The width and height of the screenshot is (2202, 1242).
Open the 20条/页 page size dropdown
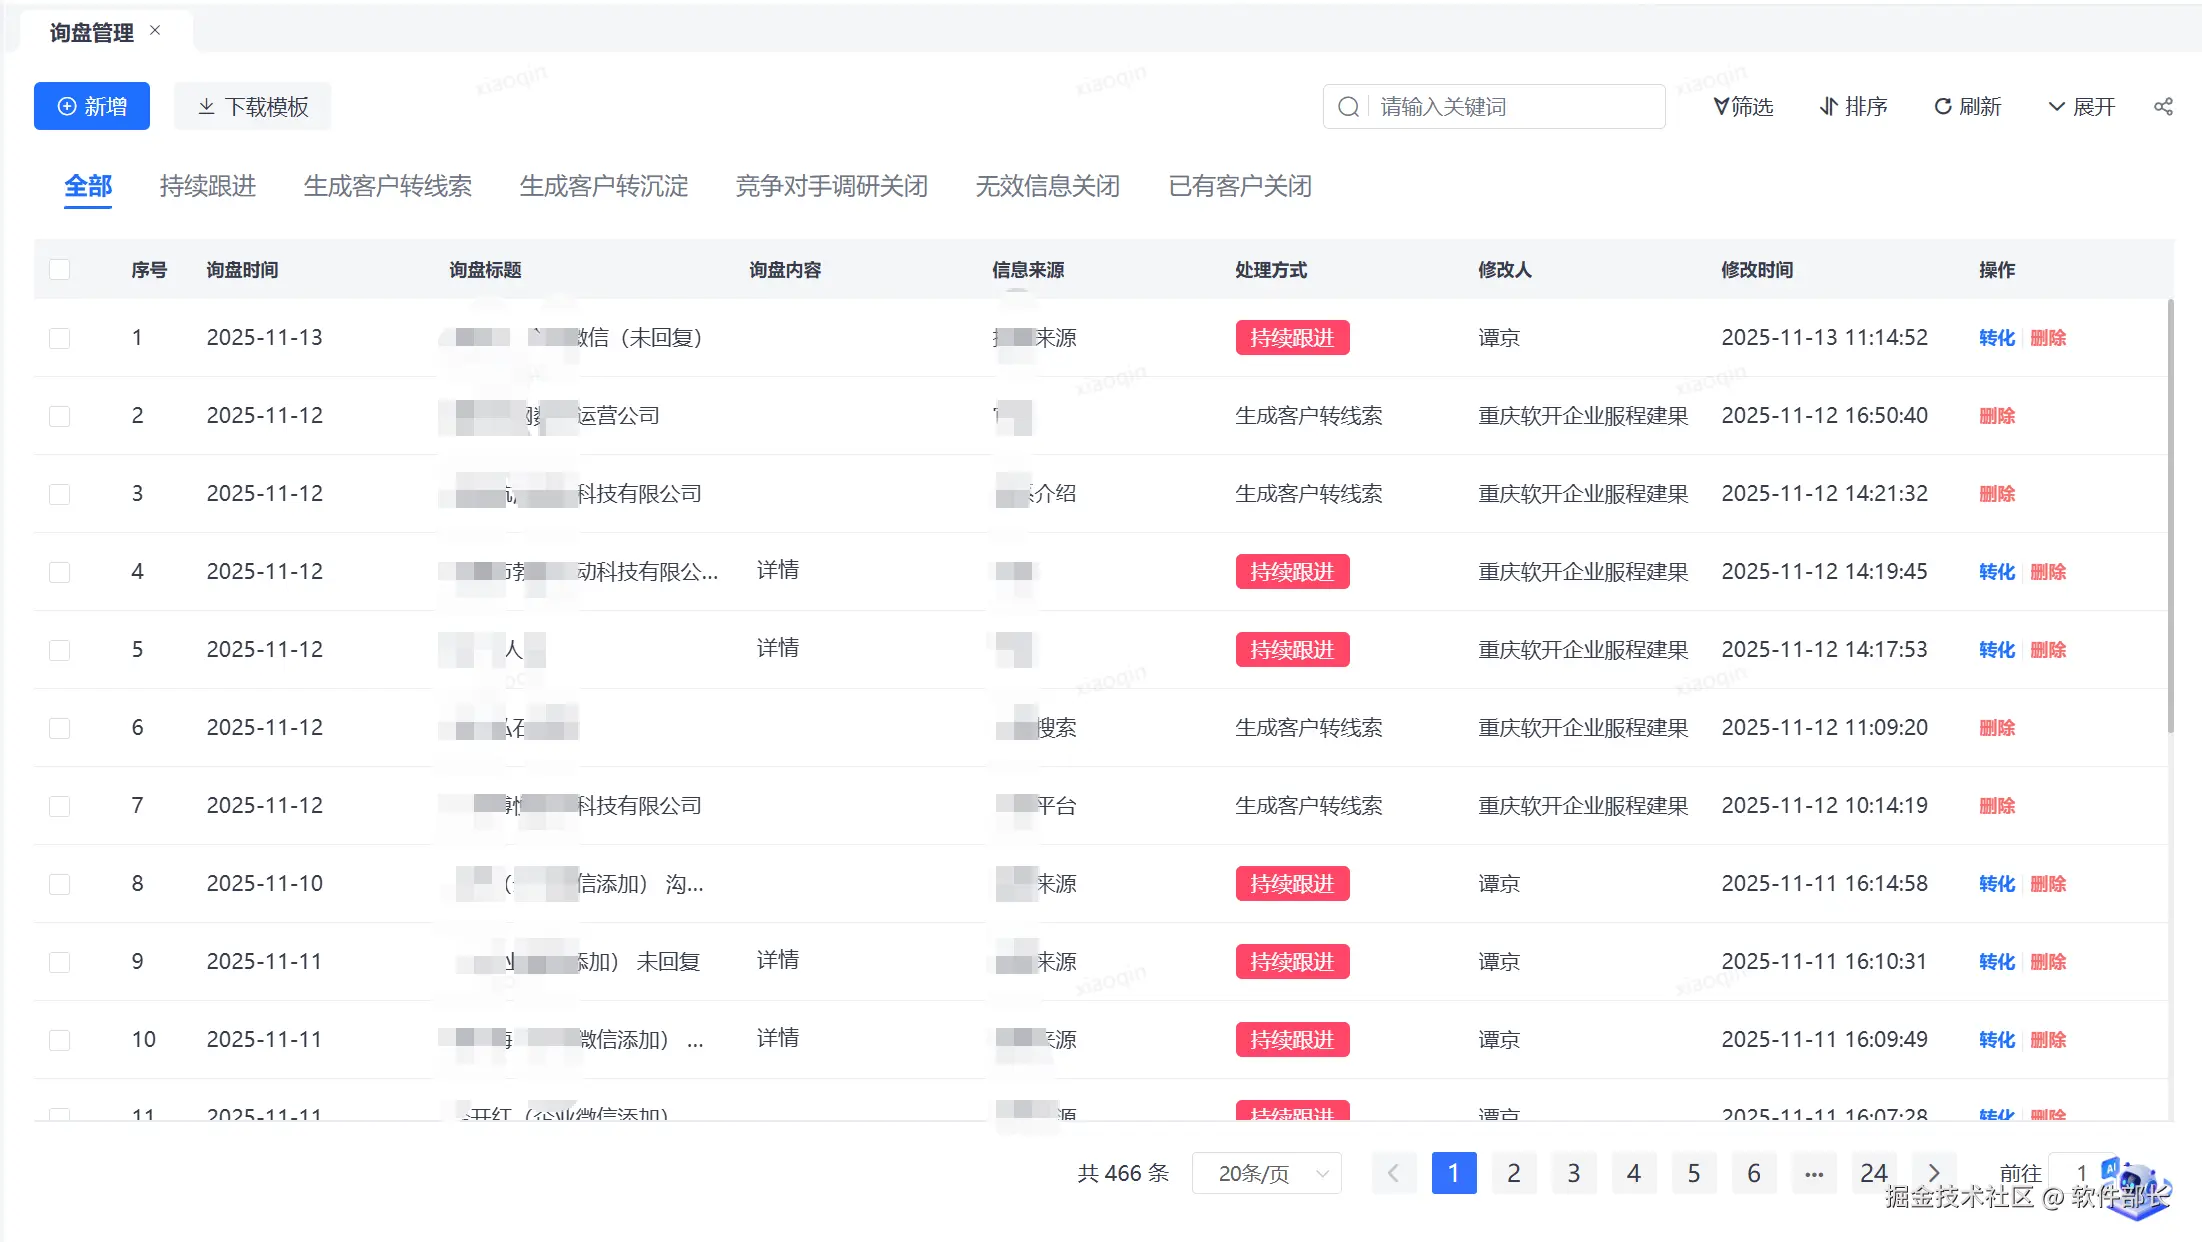1266,1173
